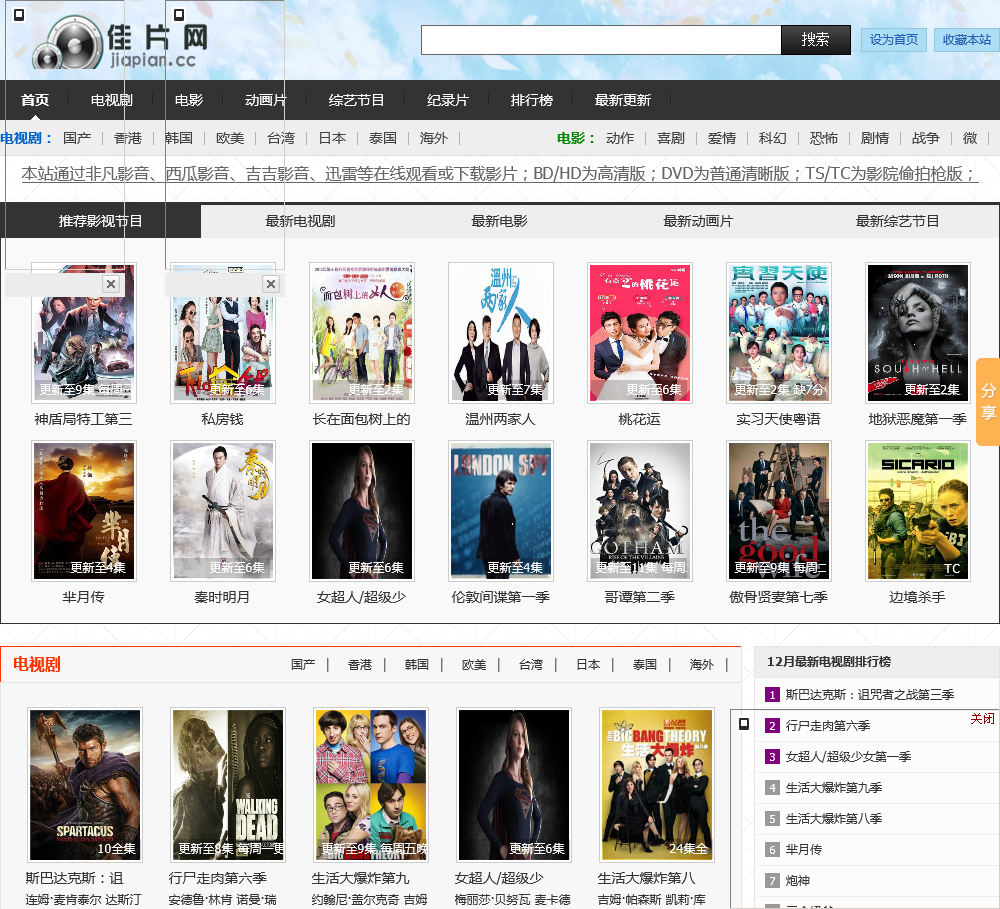Click 动作 movie genre link
This screenshot has height=909, width=1000.
click(620, 138)
